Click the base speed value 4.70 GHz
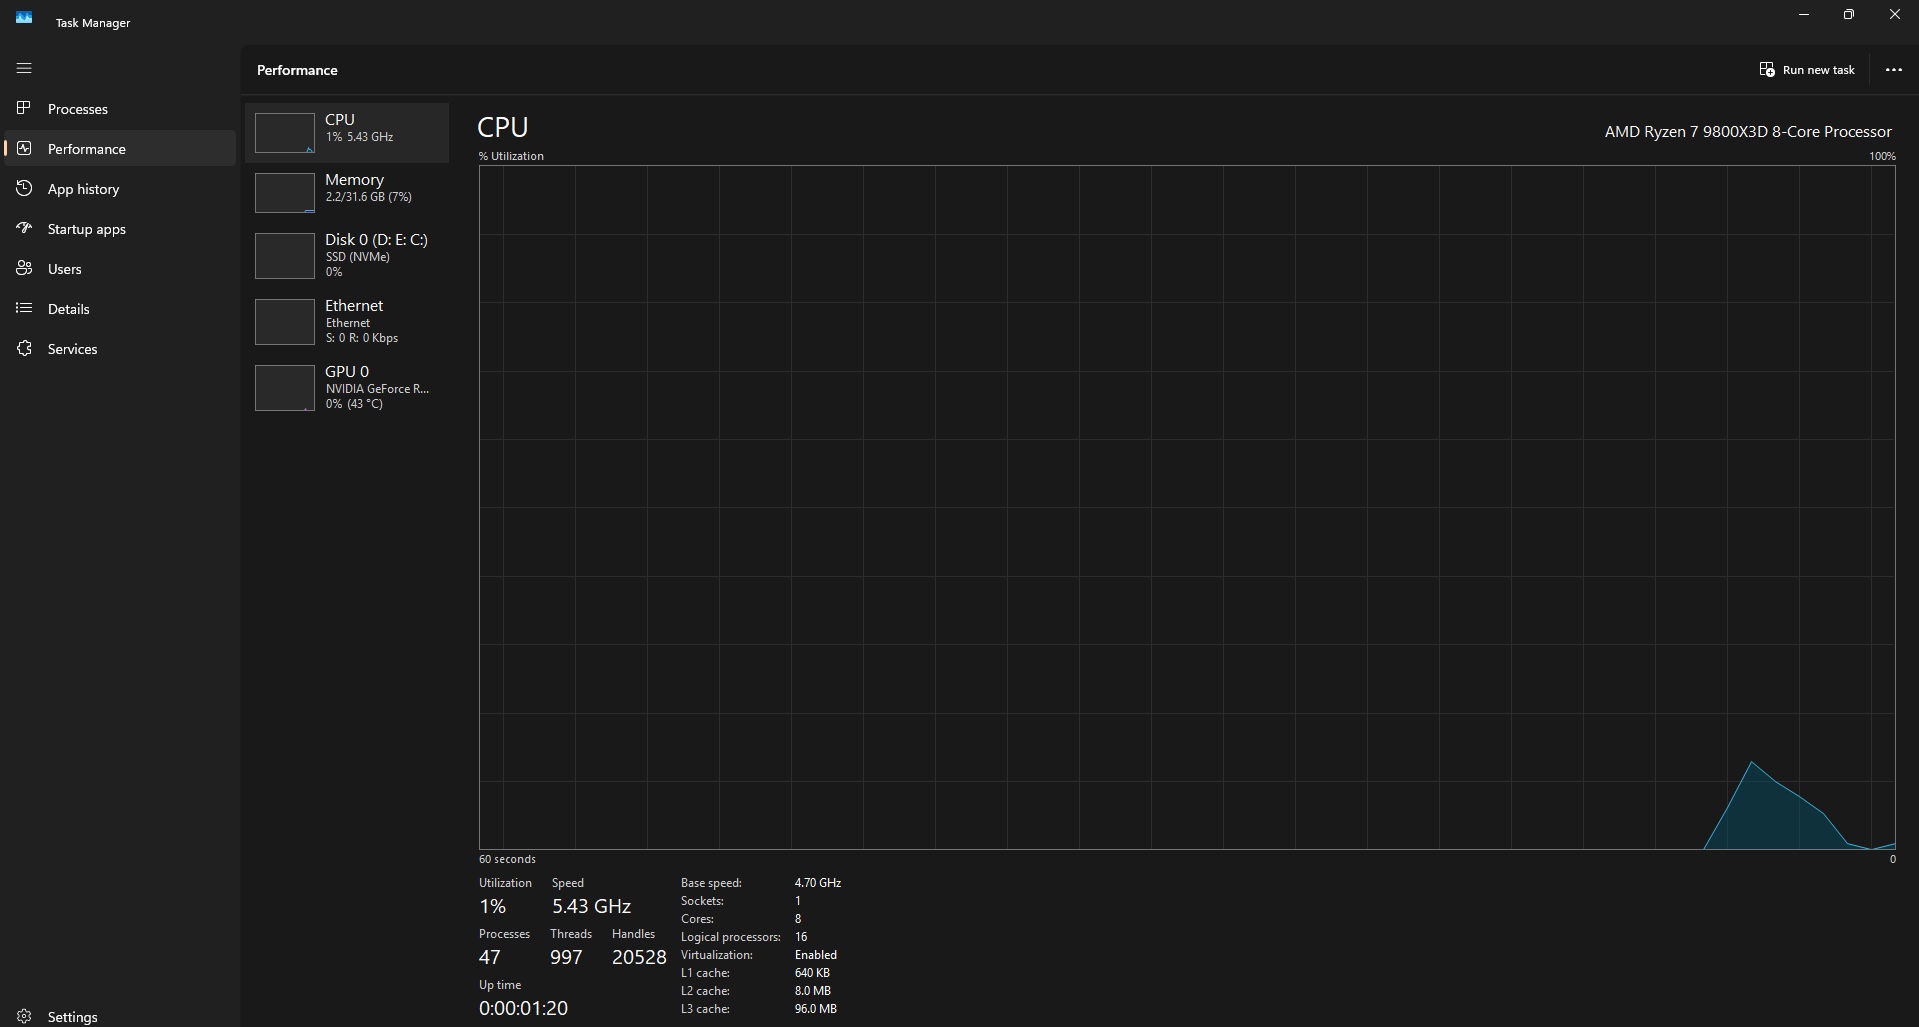This screenshot has height=1027, width=1919. 818,883
